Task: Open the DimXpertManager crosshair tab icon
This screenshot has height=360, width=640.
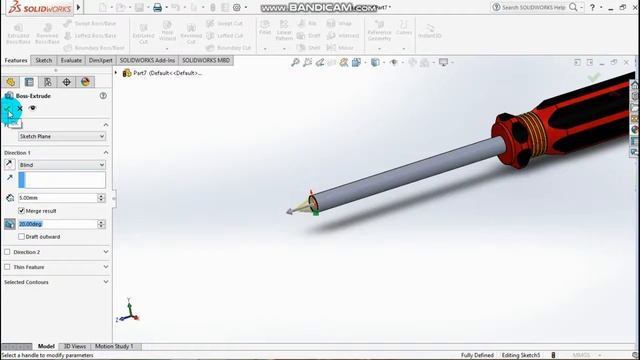Action: (x=66, y=82)
